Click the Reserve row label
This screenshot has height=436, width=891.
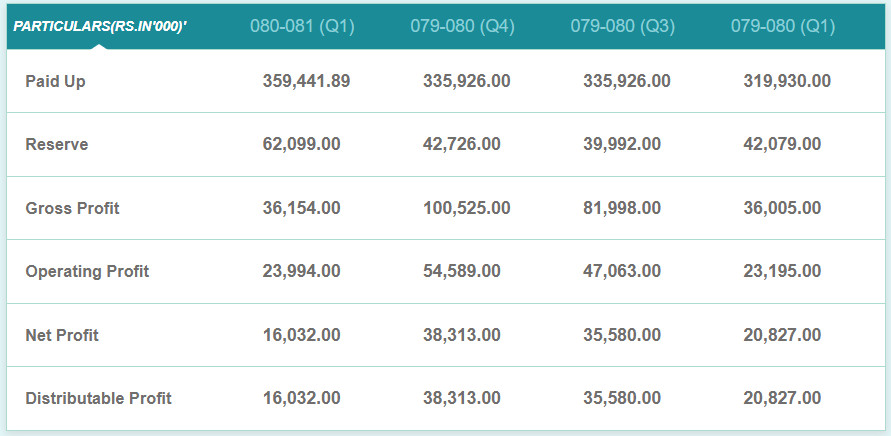coord(57,144)
